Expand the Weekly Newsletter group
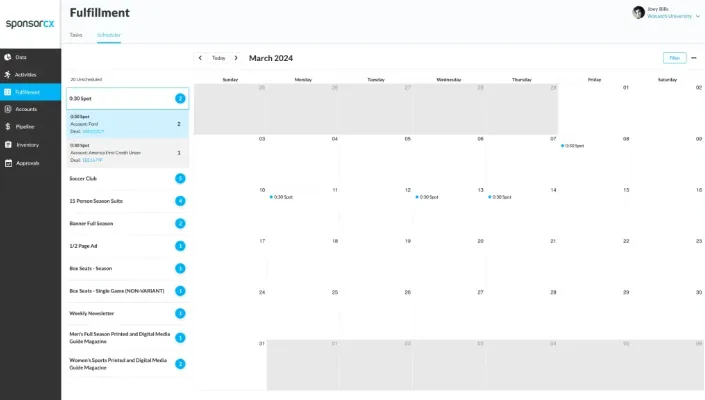The width and height of the screenshot is (705, 400). 128,313
